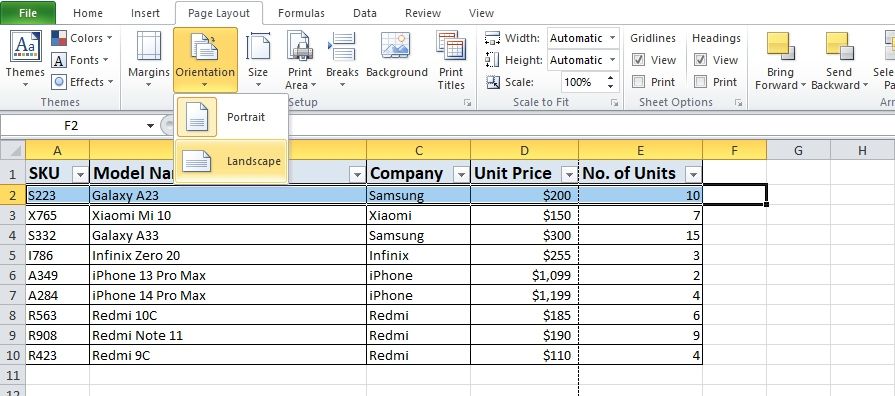Select row 5 header
Viewport: 895px width, 396px height.
13,255
